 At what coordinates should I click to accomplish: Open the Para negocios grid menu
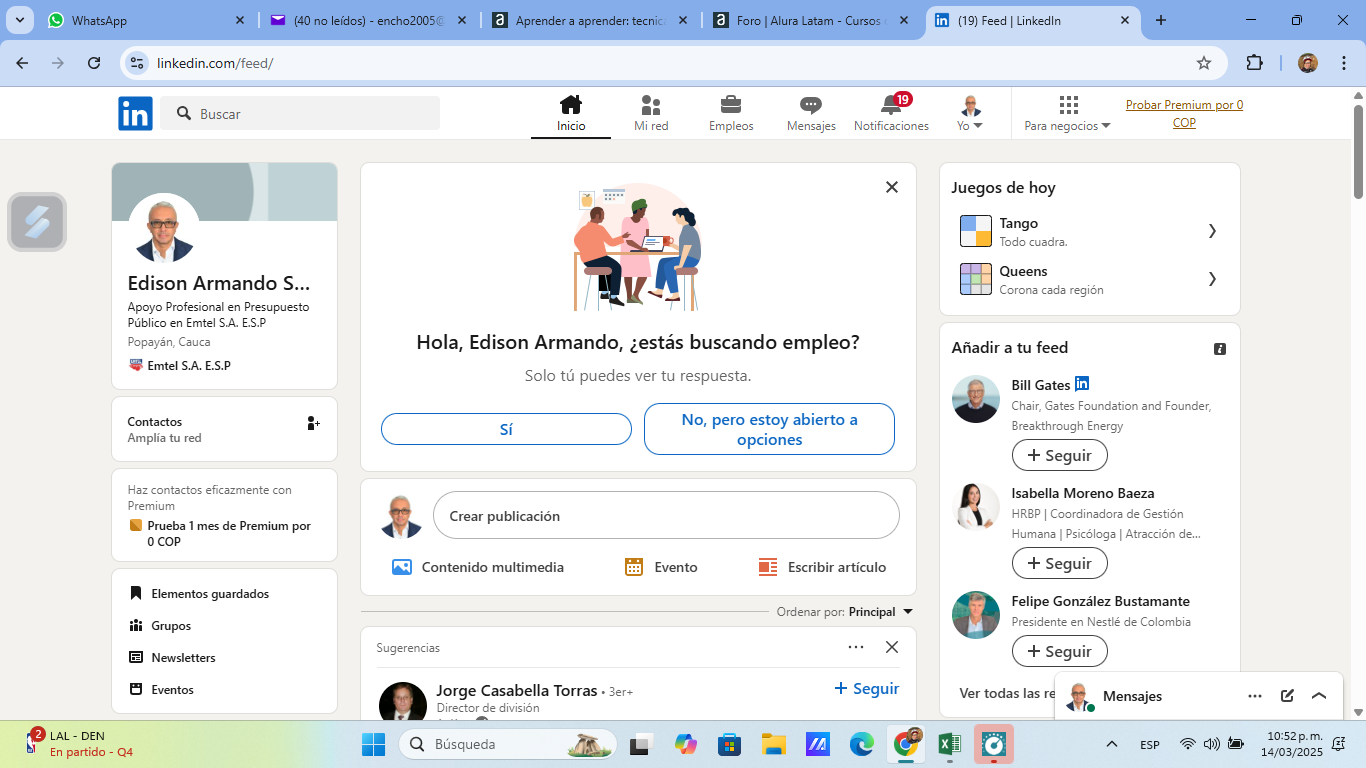(x=1068, y=113)
